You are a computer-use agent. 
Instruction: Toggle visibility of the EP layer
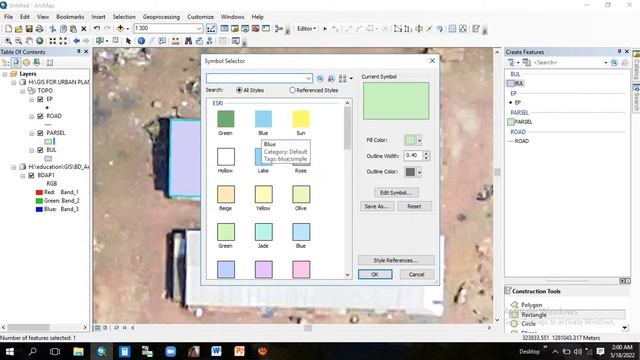(40, 99)
